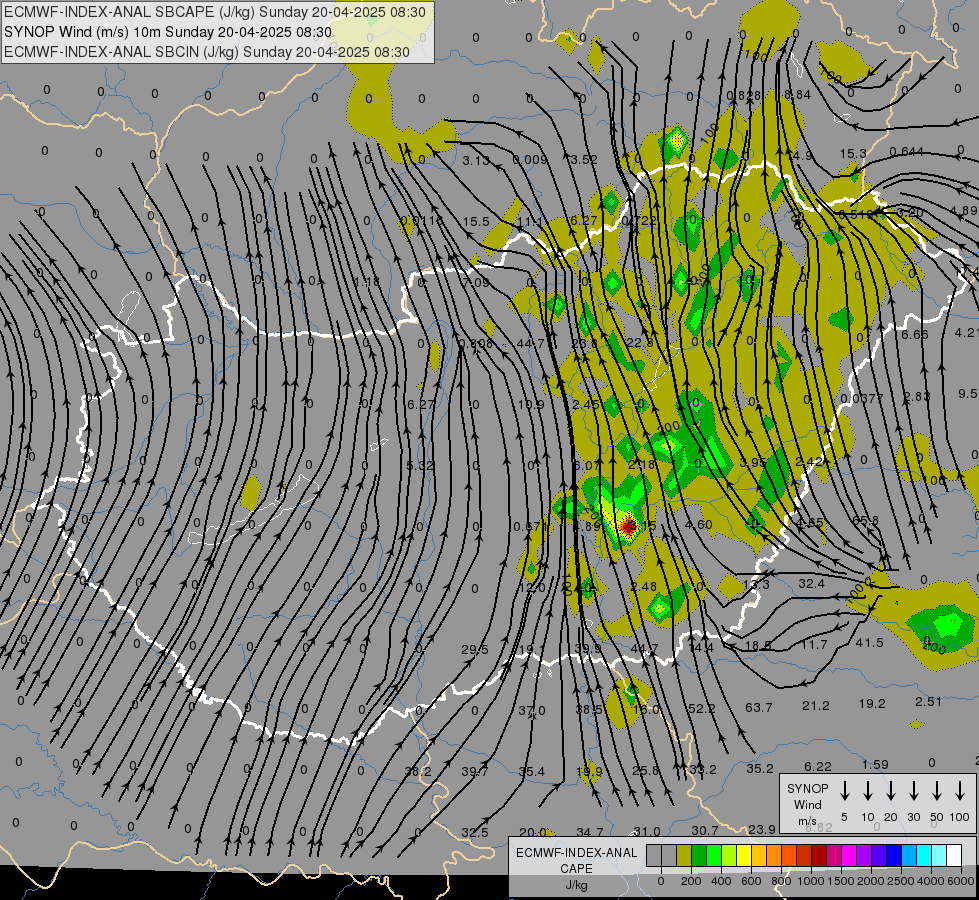The width and height of the screenshot is (979, 900).
Task: Click the 0.644 SBCIN value
Action: pyautogui.click(x=906, y=152)
